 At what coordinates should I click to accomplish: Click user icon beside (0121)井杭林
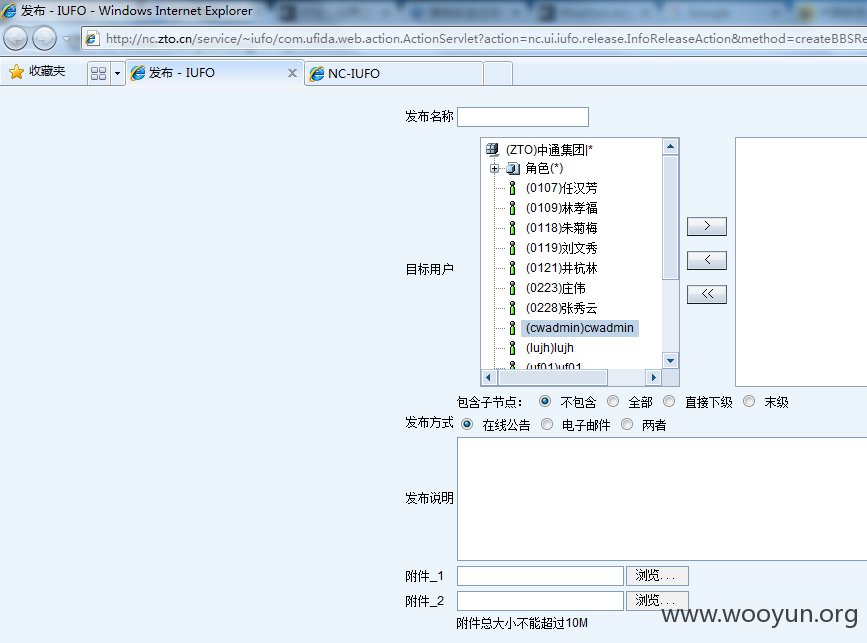tap(513, 268)
